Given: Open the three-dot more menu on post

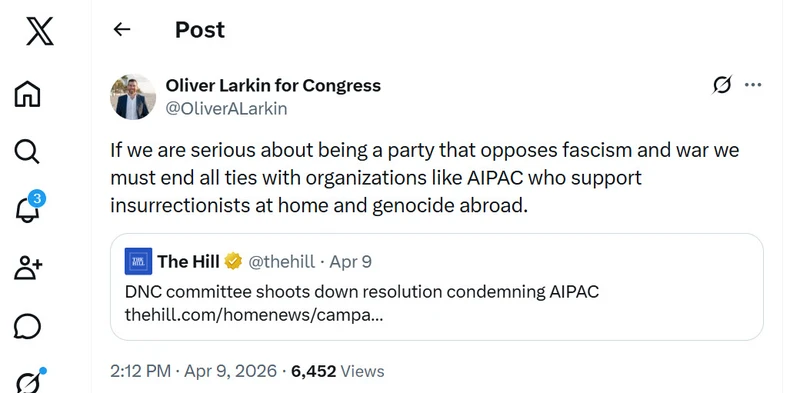Looking at the screenshot, I should pos(753,85).
